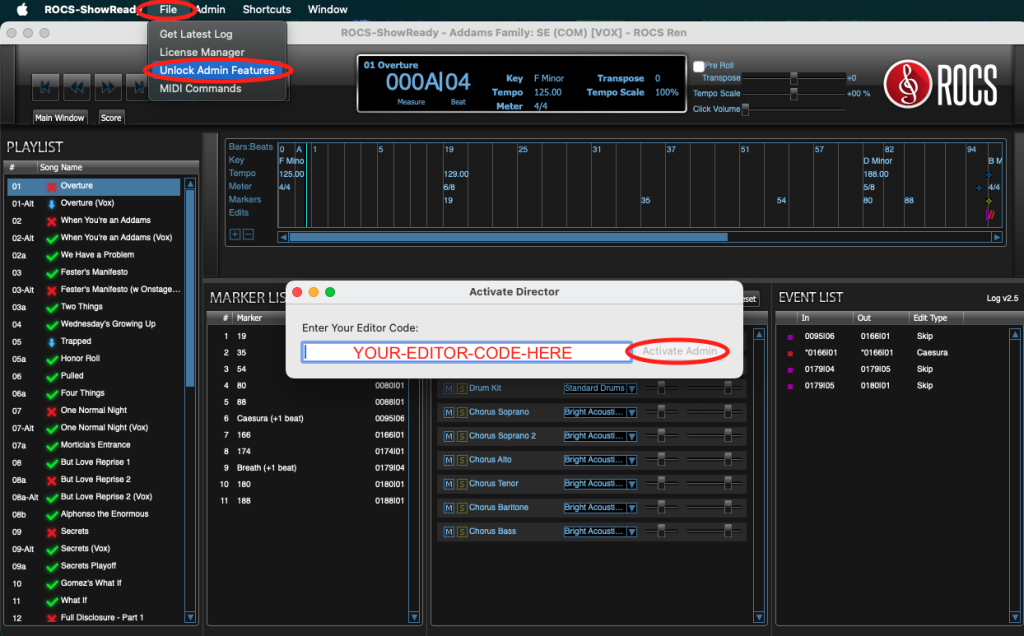This screenshot has width=1024, height=636.
Task: Click the red X icon beside Secrets
Action: 52,532
